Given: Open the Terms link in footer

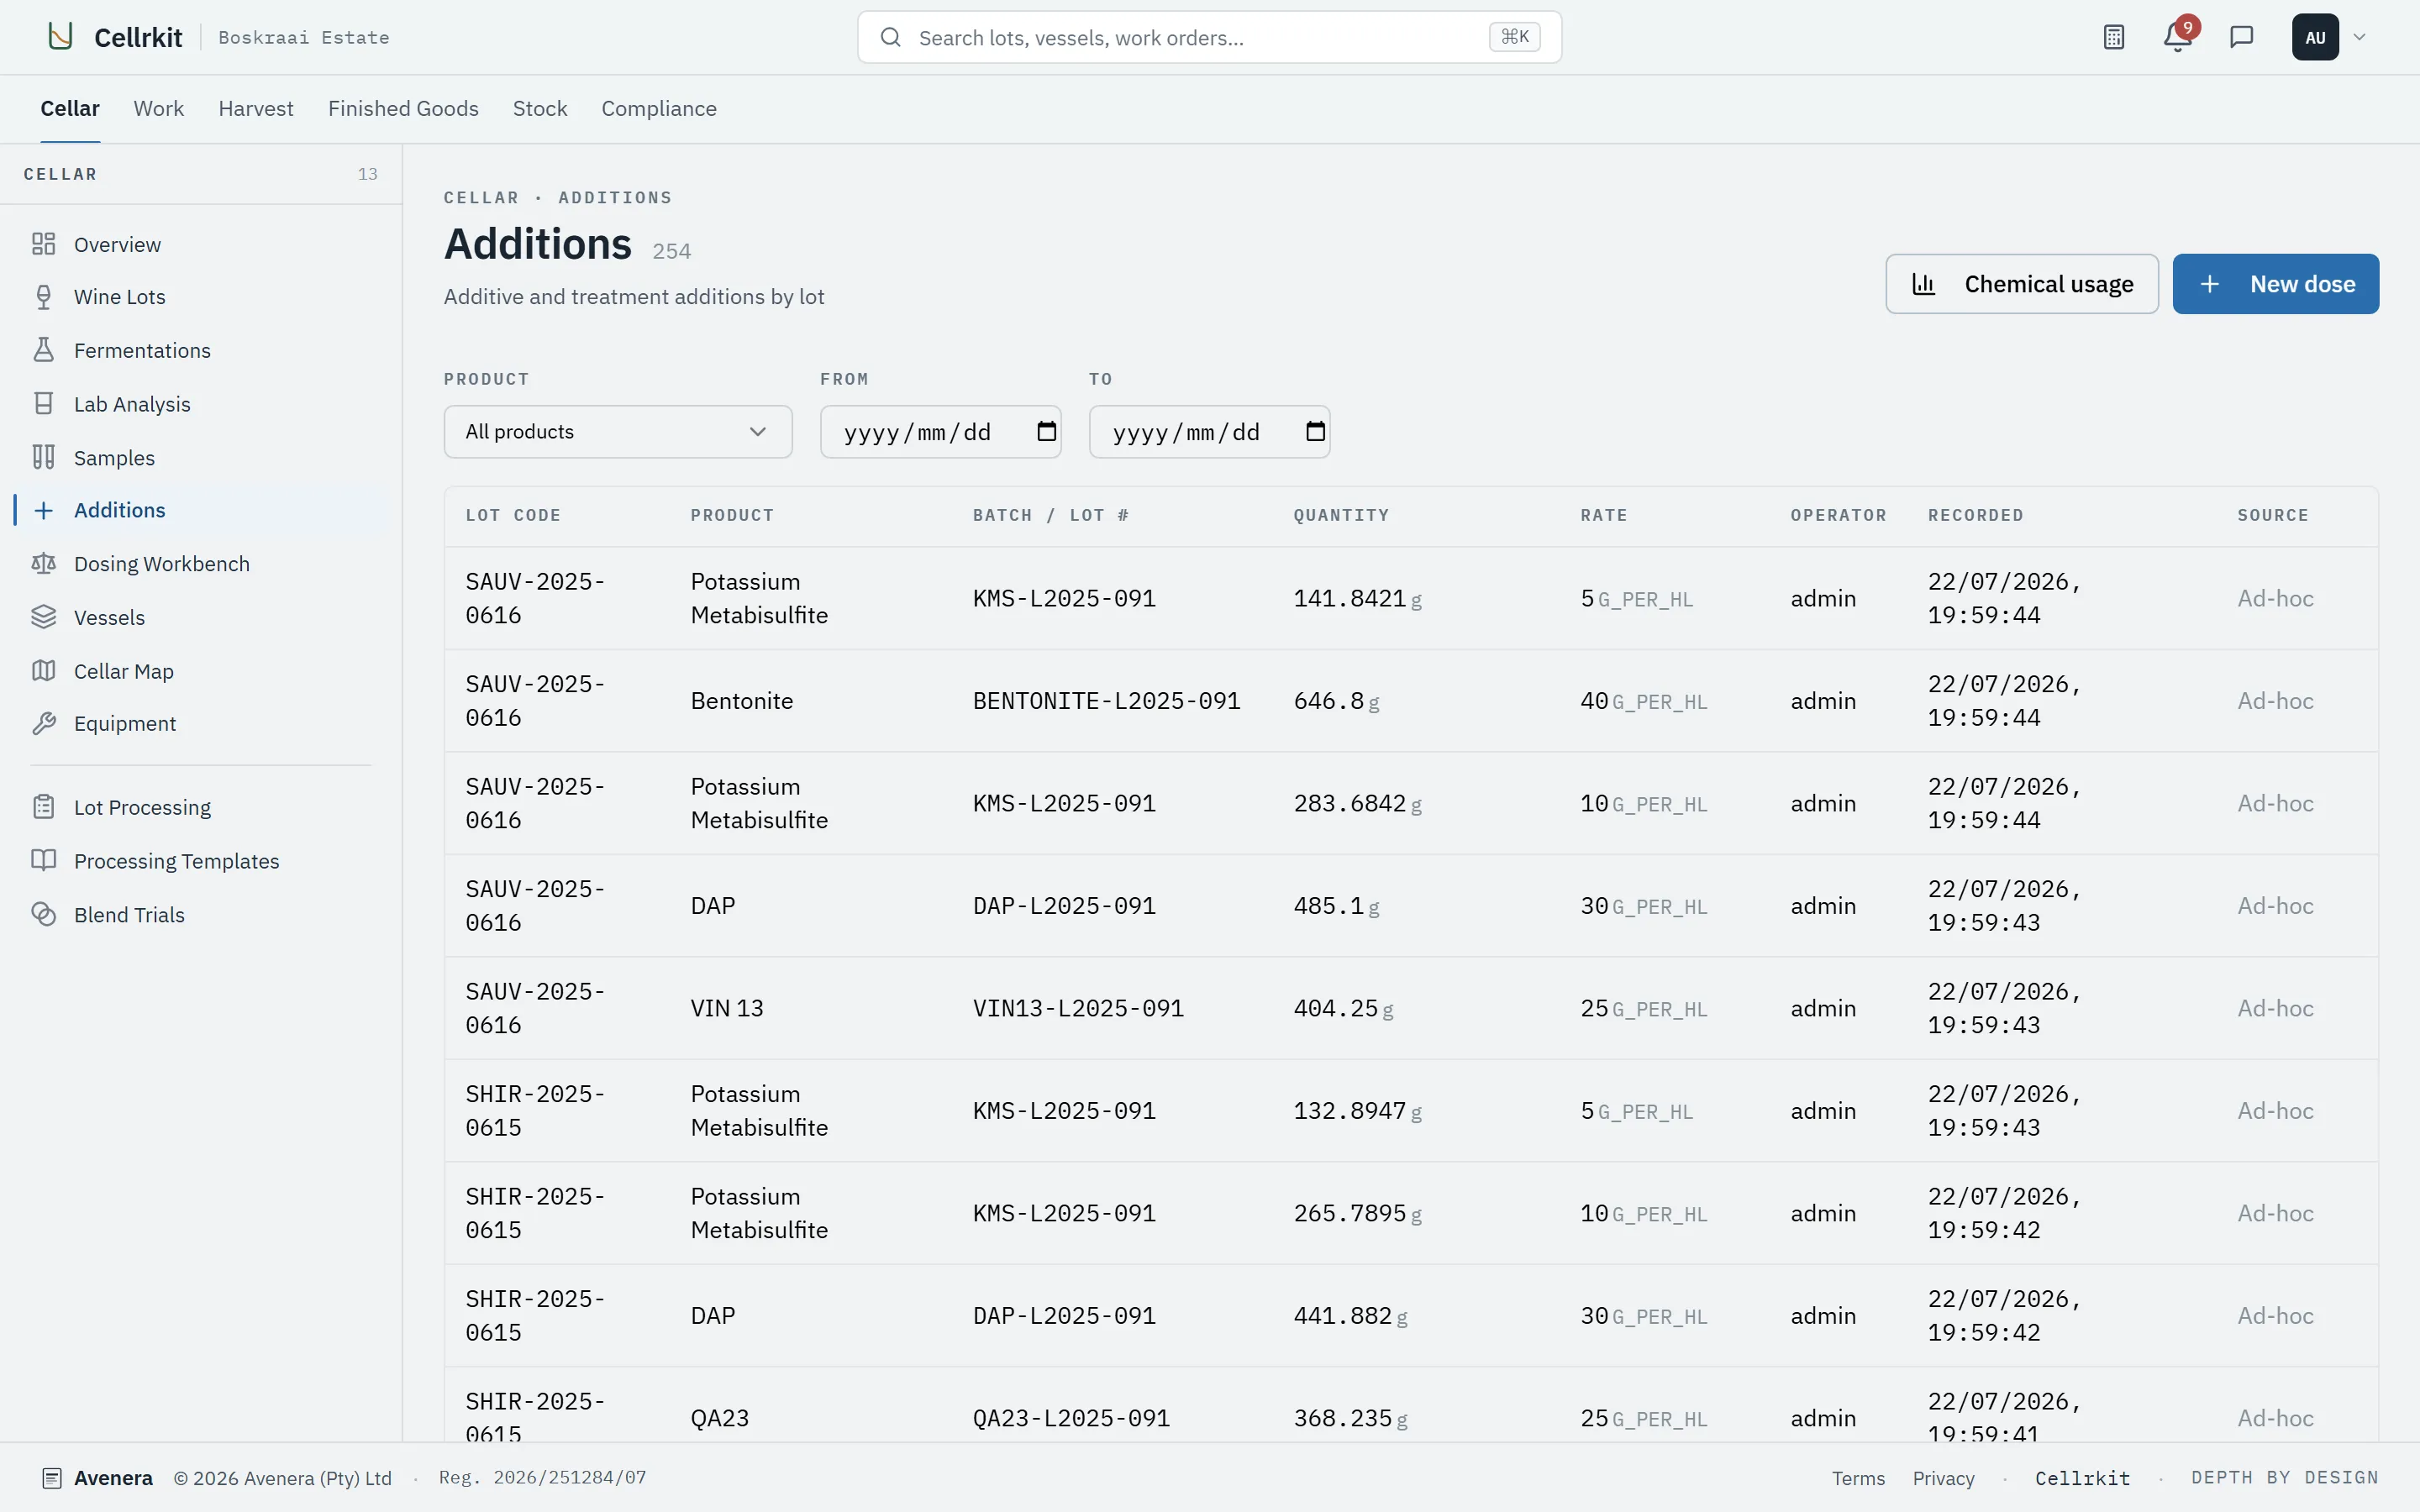Looking at the screenshot, I should pyautogui.click(x=1858, y=1478).
